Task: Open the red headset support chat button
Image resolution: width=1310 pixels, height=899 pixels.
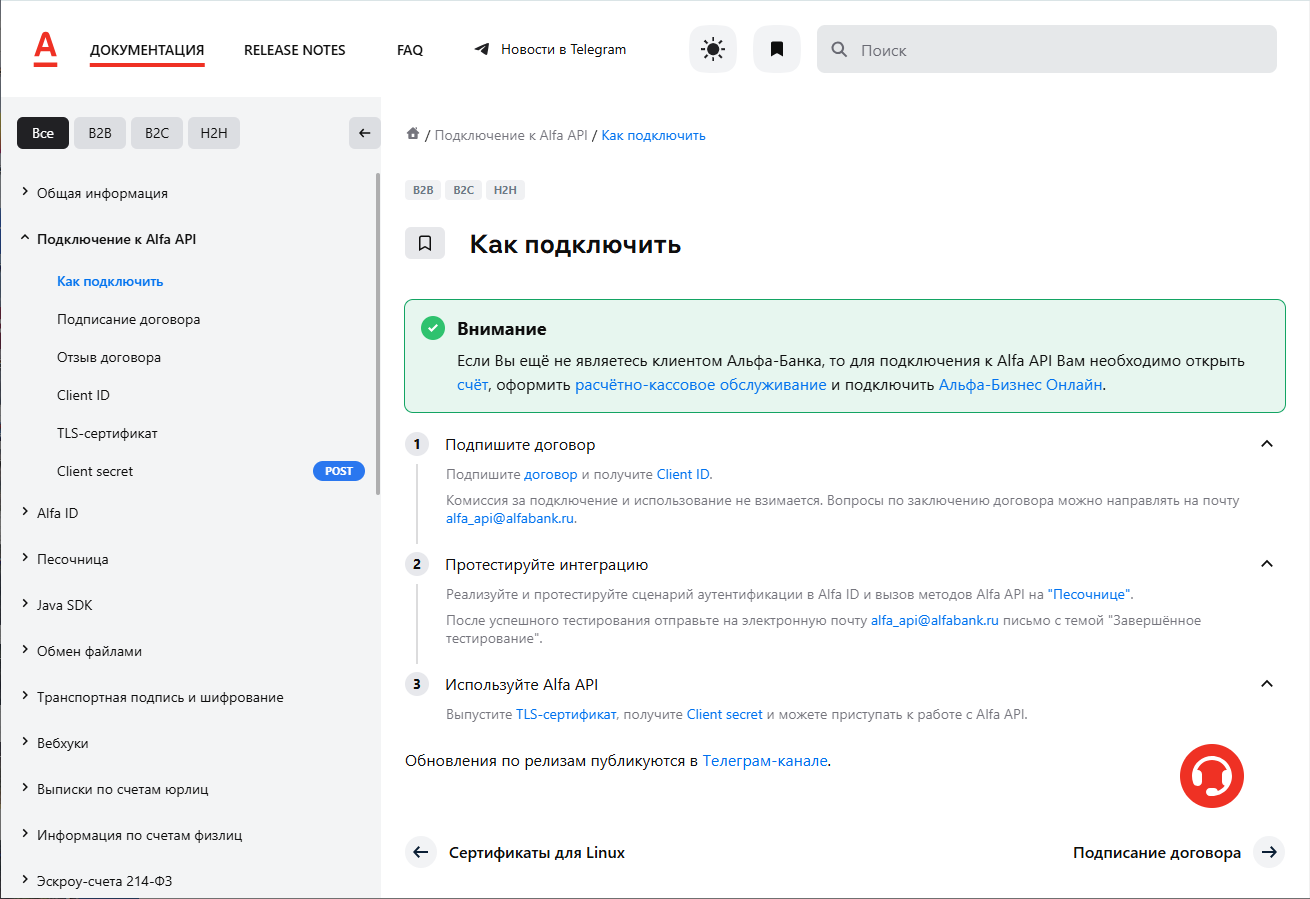Action: click(1211, 775)
